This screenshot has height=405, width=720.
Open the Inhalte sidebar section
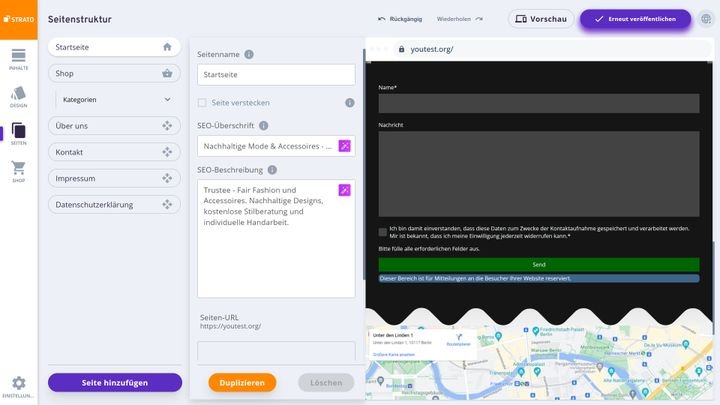tap(18, 59)
